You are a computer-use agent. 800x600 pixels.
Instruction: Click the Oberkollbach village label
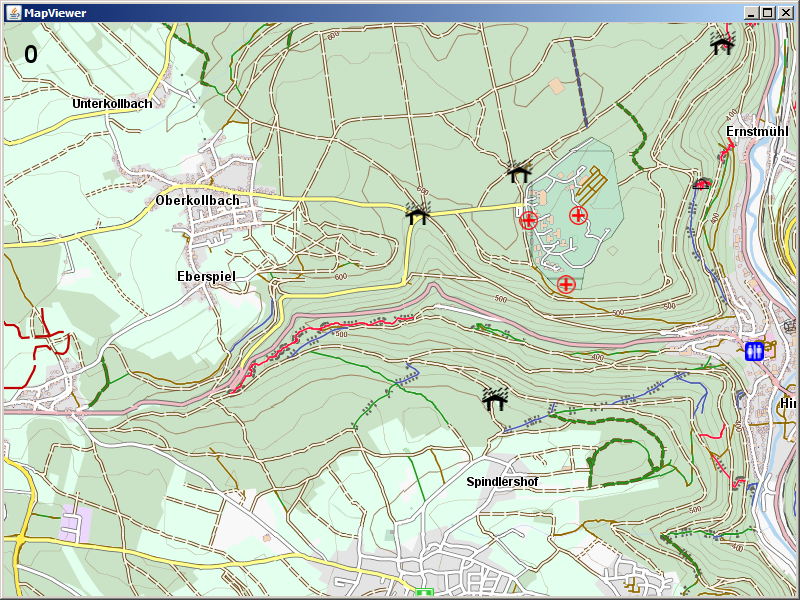(x=198, y=200)
